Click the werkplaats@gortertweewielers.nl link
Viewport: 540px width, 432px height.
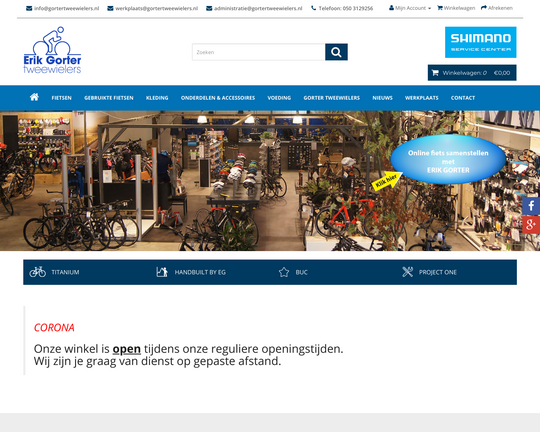[x=157, y=8]
